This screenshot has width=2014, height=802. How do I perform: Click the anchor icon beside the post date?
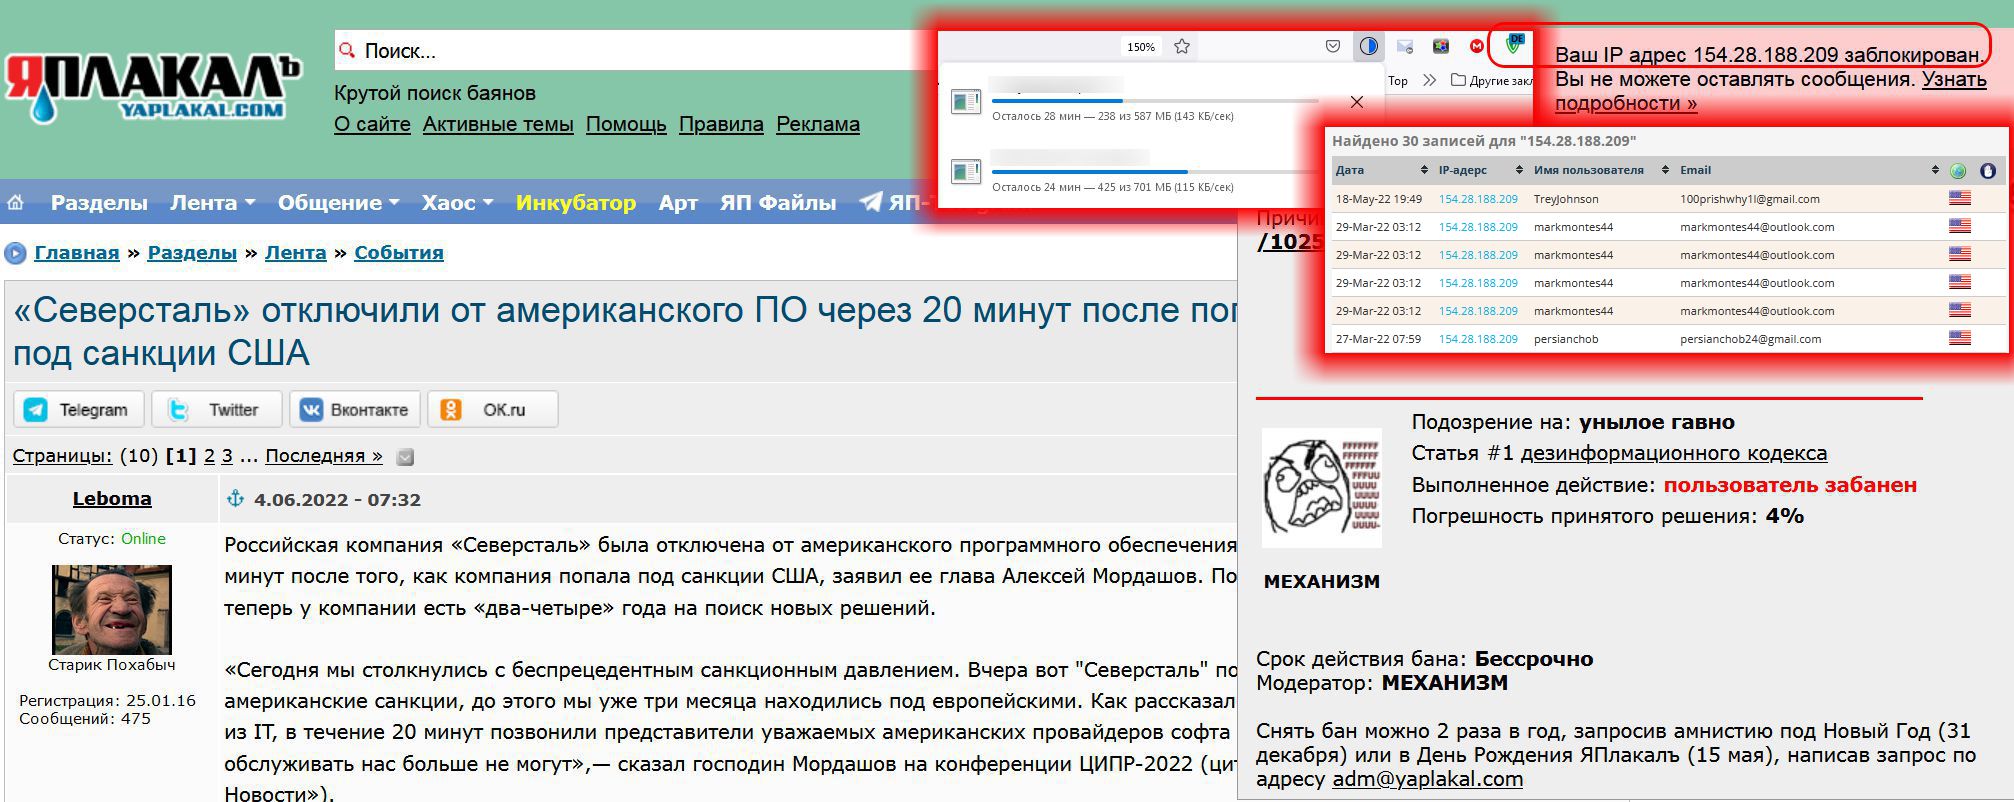(x=235, y=499)
